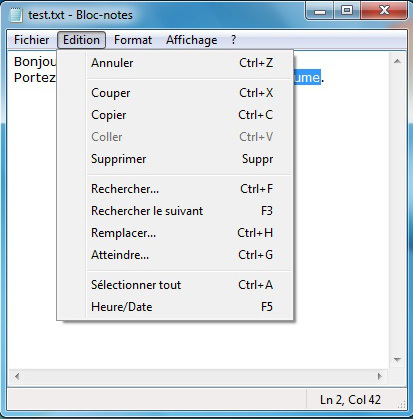Close the open Edition menu
The height and width of the screenshot is (419, 413).
[x=82, y=40]
